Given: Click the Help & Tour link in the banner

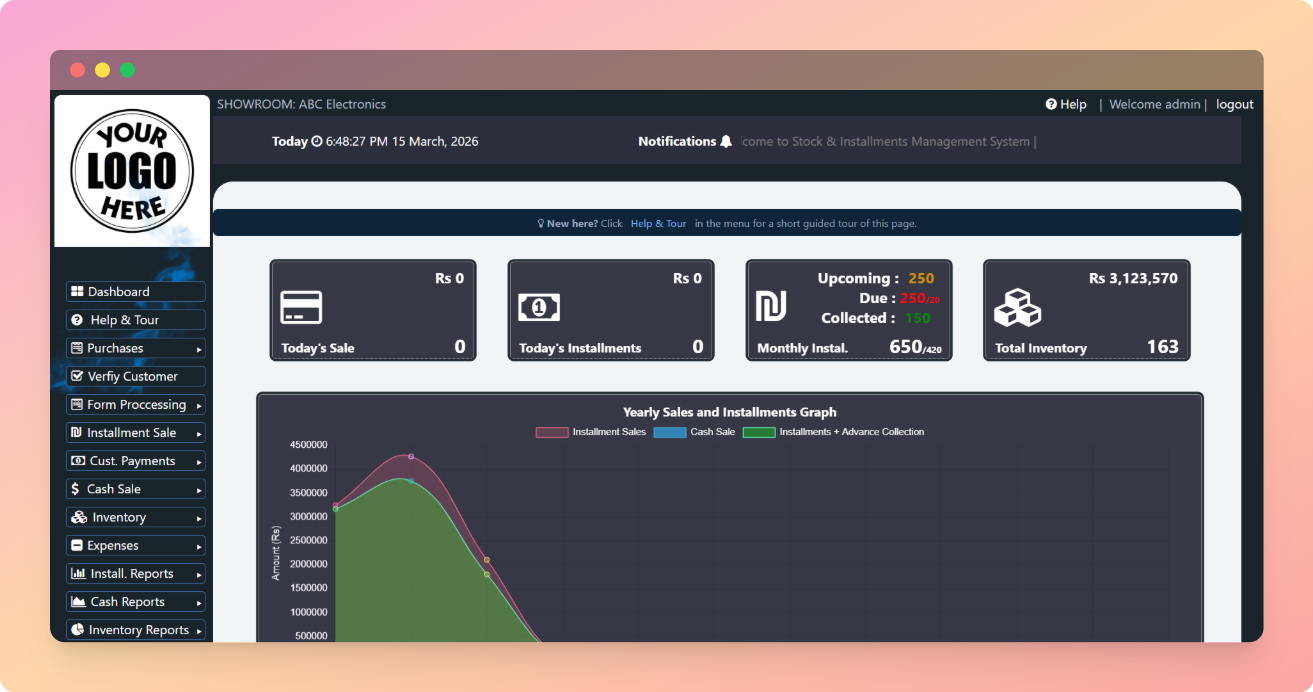Looking at the screenshot, I should click(658, 223).
